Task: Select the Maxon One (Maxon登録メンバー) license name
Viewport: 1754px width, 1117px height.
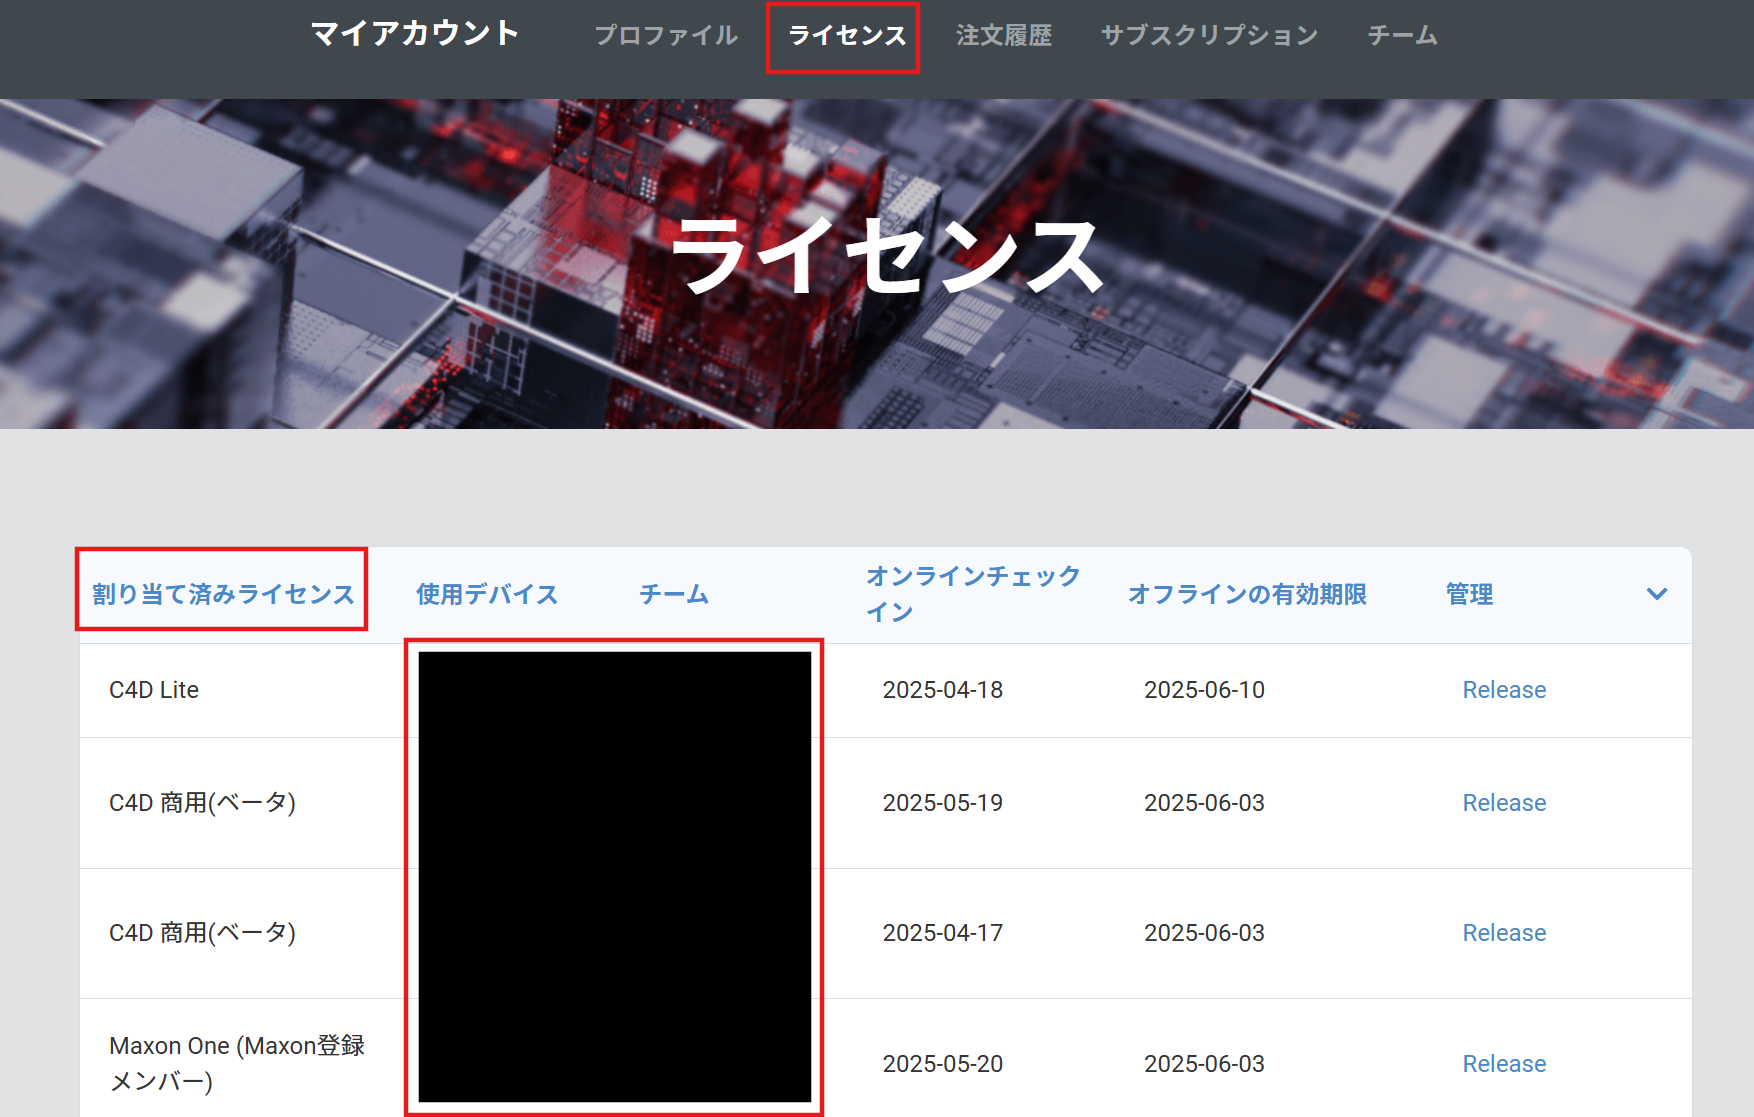Action: point(237,1063)
